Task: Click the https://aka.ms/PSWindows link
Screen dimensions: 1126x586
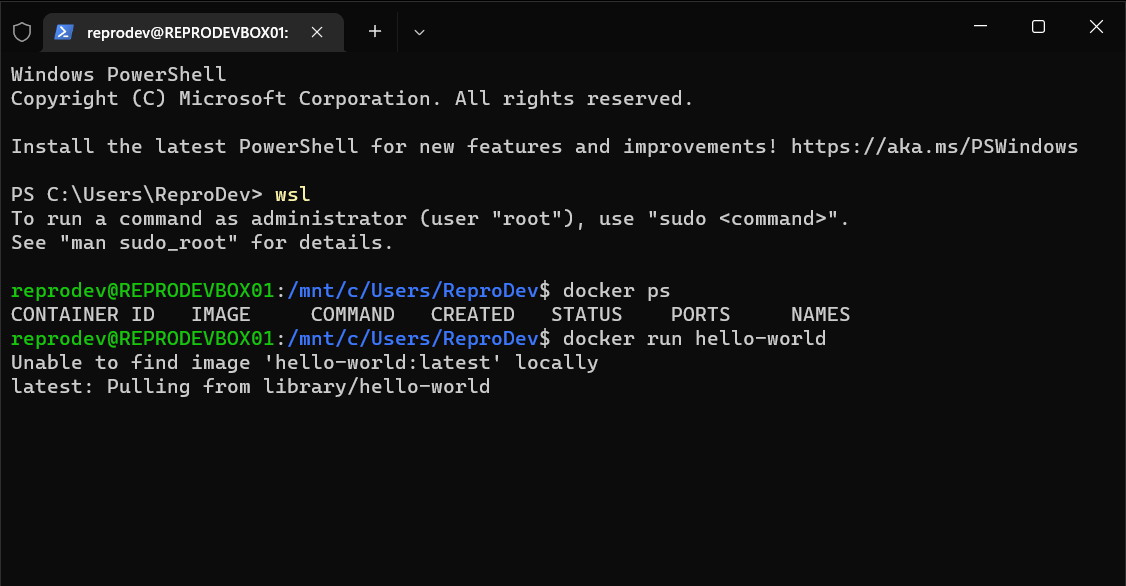Action: click(x=934, y=146)
